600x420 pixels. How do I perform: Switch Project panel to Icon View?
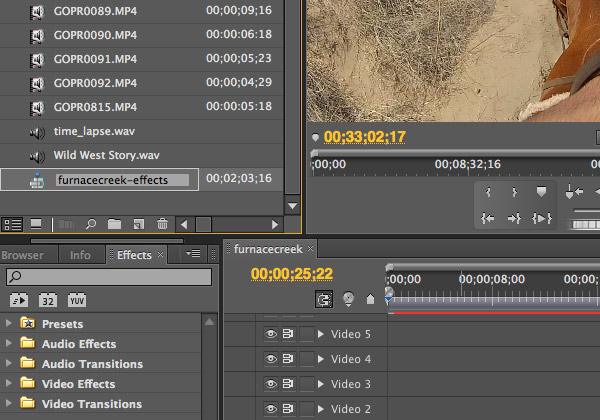click(x=36, y=224)
